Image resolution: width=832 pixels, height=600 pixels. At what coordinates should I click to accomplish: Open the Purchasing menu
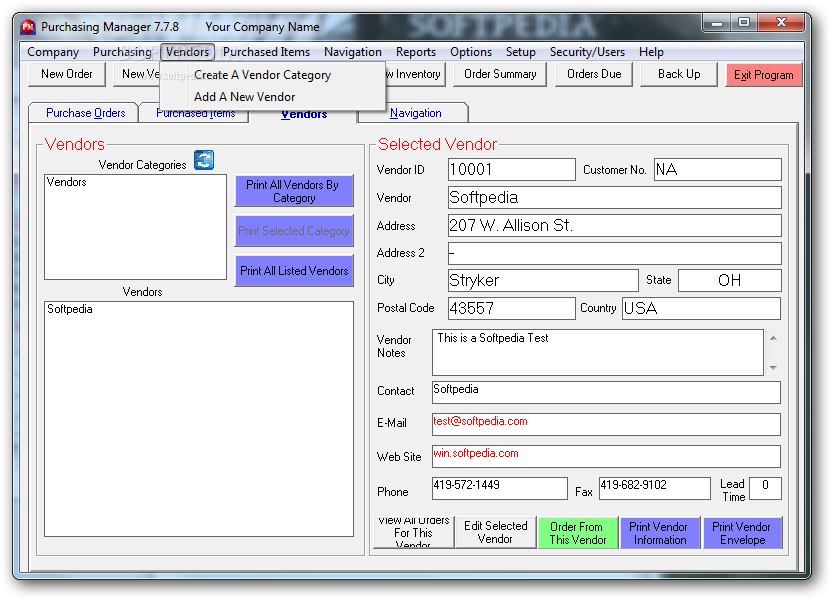[x=122, y=52]
